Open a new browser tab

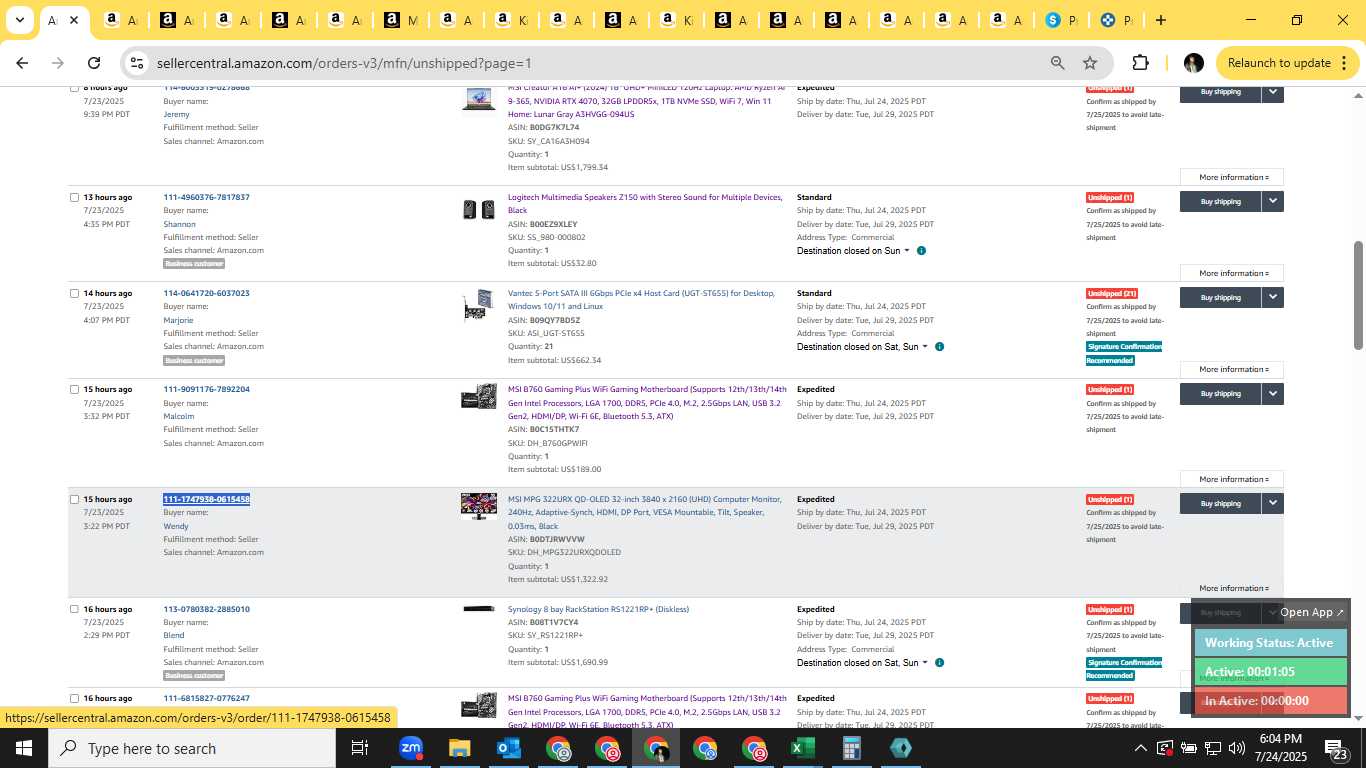[1160, 20]
